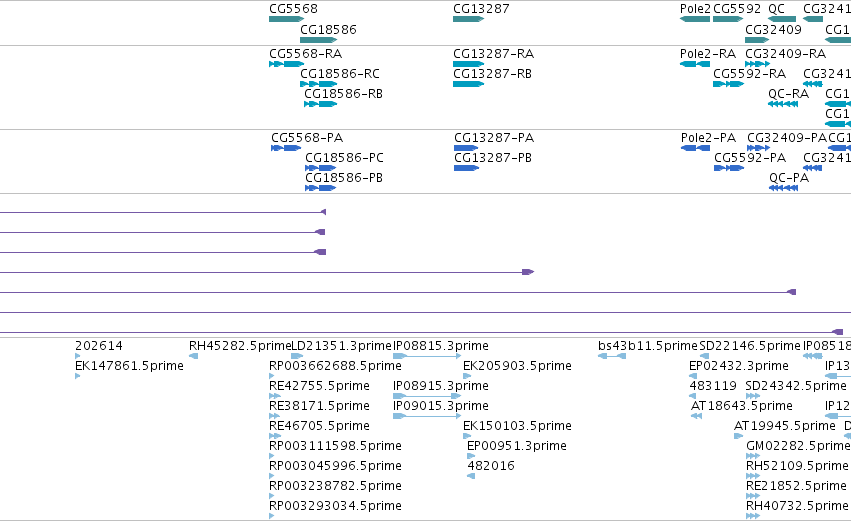Click the 202614 EST label

[99, 346]
